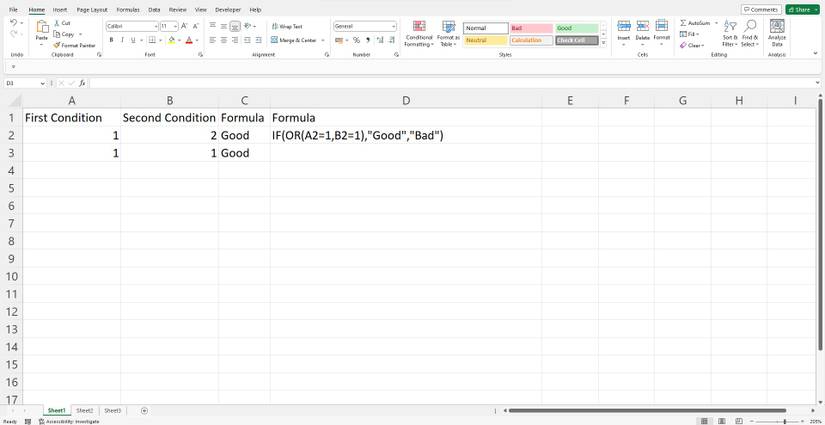Copy the selection to the clipboard
825x425 pixels.
pos(65,34)
